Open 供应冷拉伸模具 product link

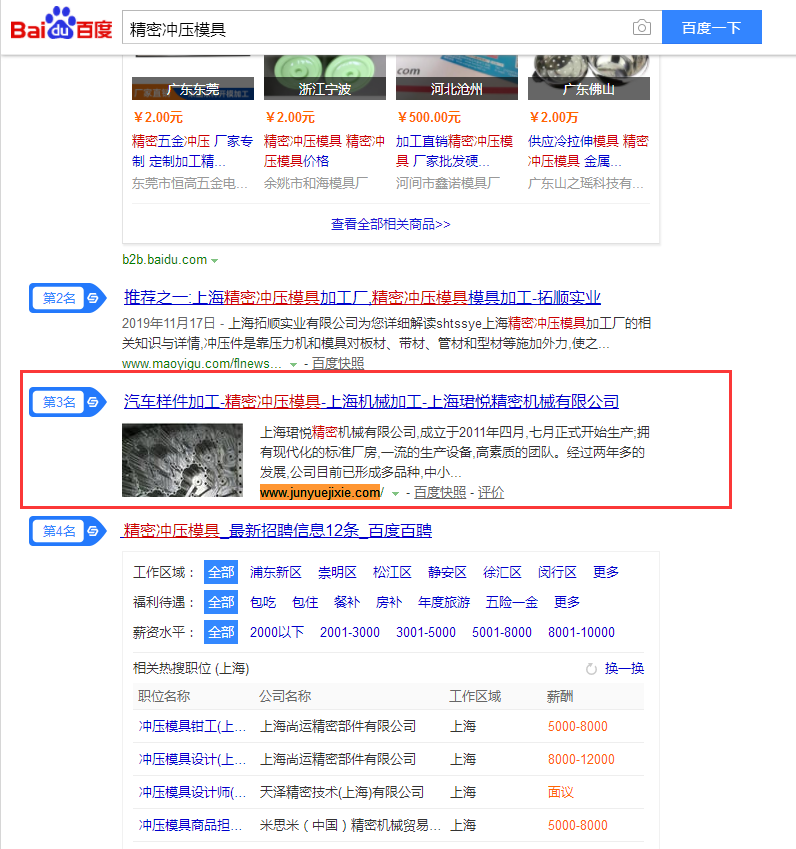pyautogui.click(x=588, y=151)
